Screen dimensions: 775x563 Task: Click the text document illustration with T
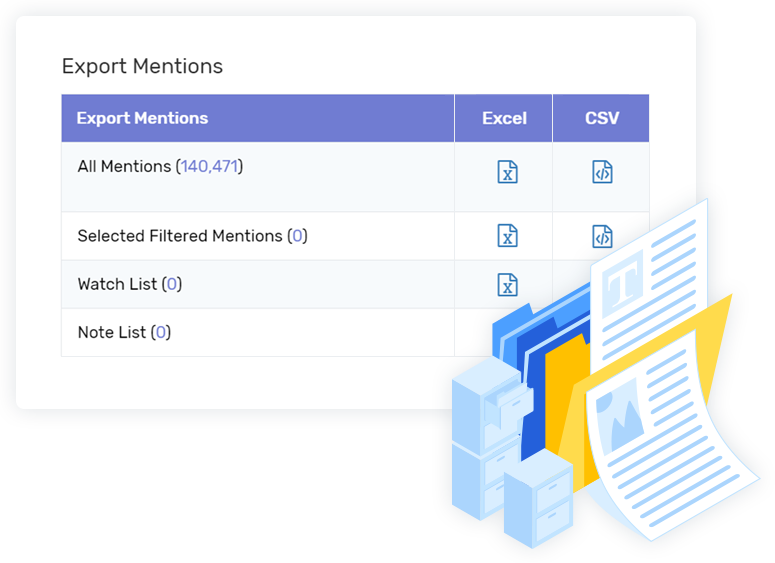(x=650, y=282)
